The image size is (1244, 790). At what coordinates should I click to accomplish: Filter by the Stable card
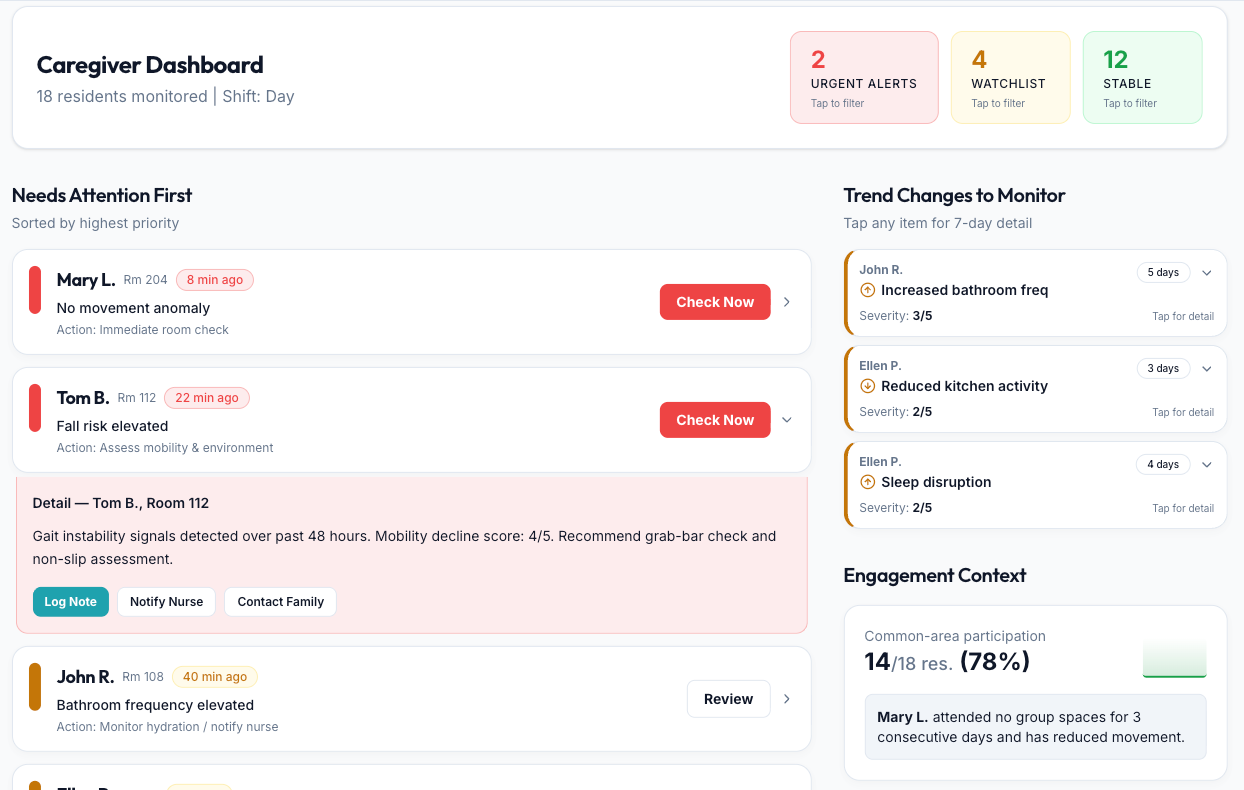1142,78
